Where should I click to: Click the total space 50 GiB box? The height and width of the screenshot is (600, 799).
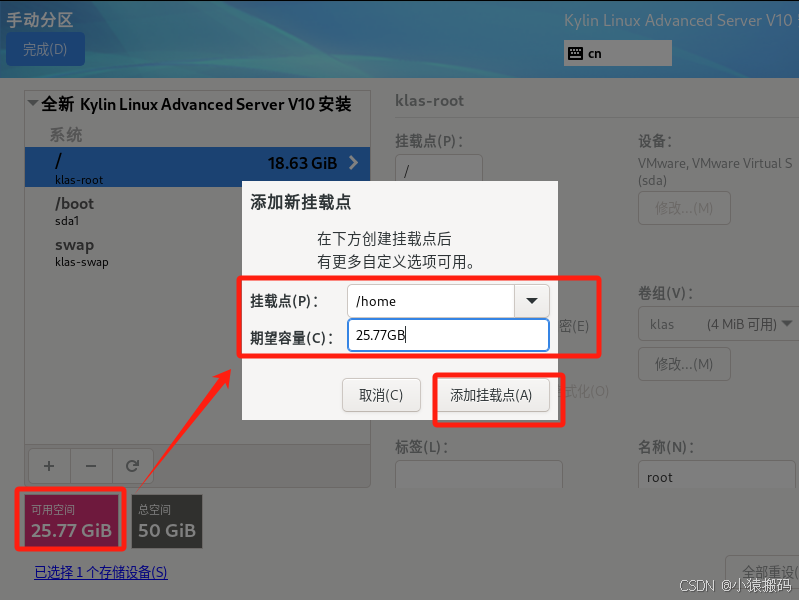167,521
